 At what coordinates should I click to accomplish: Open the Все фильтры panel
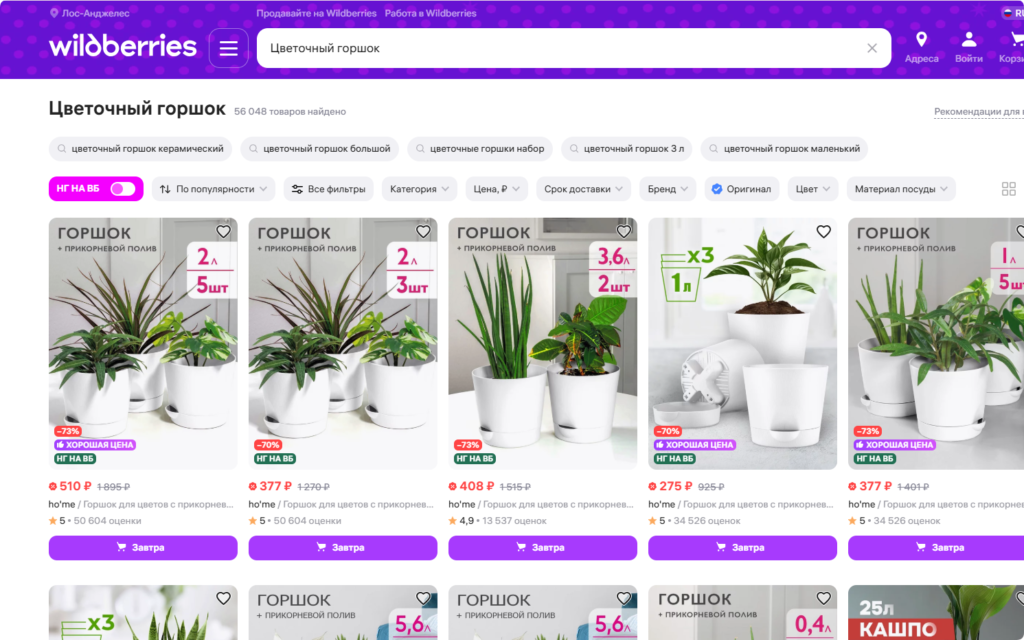click(x=328, y=189)
